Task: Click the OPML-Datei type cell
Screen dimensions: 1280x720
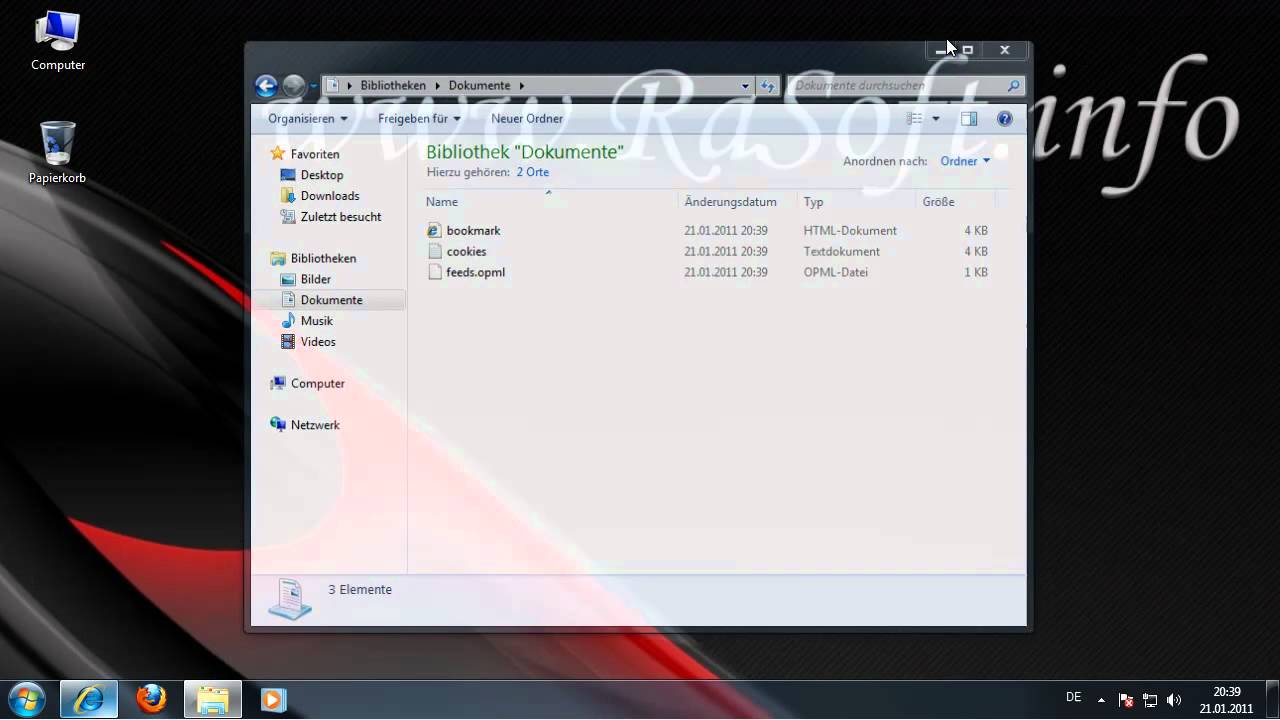Action: click(835, 272)
